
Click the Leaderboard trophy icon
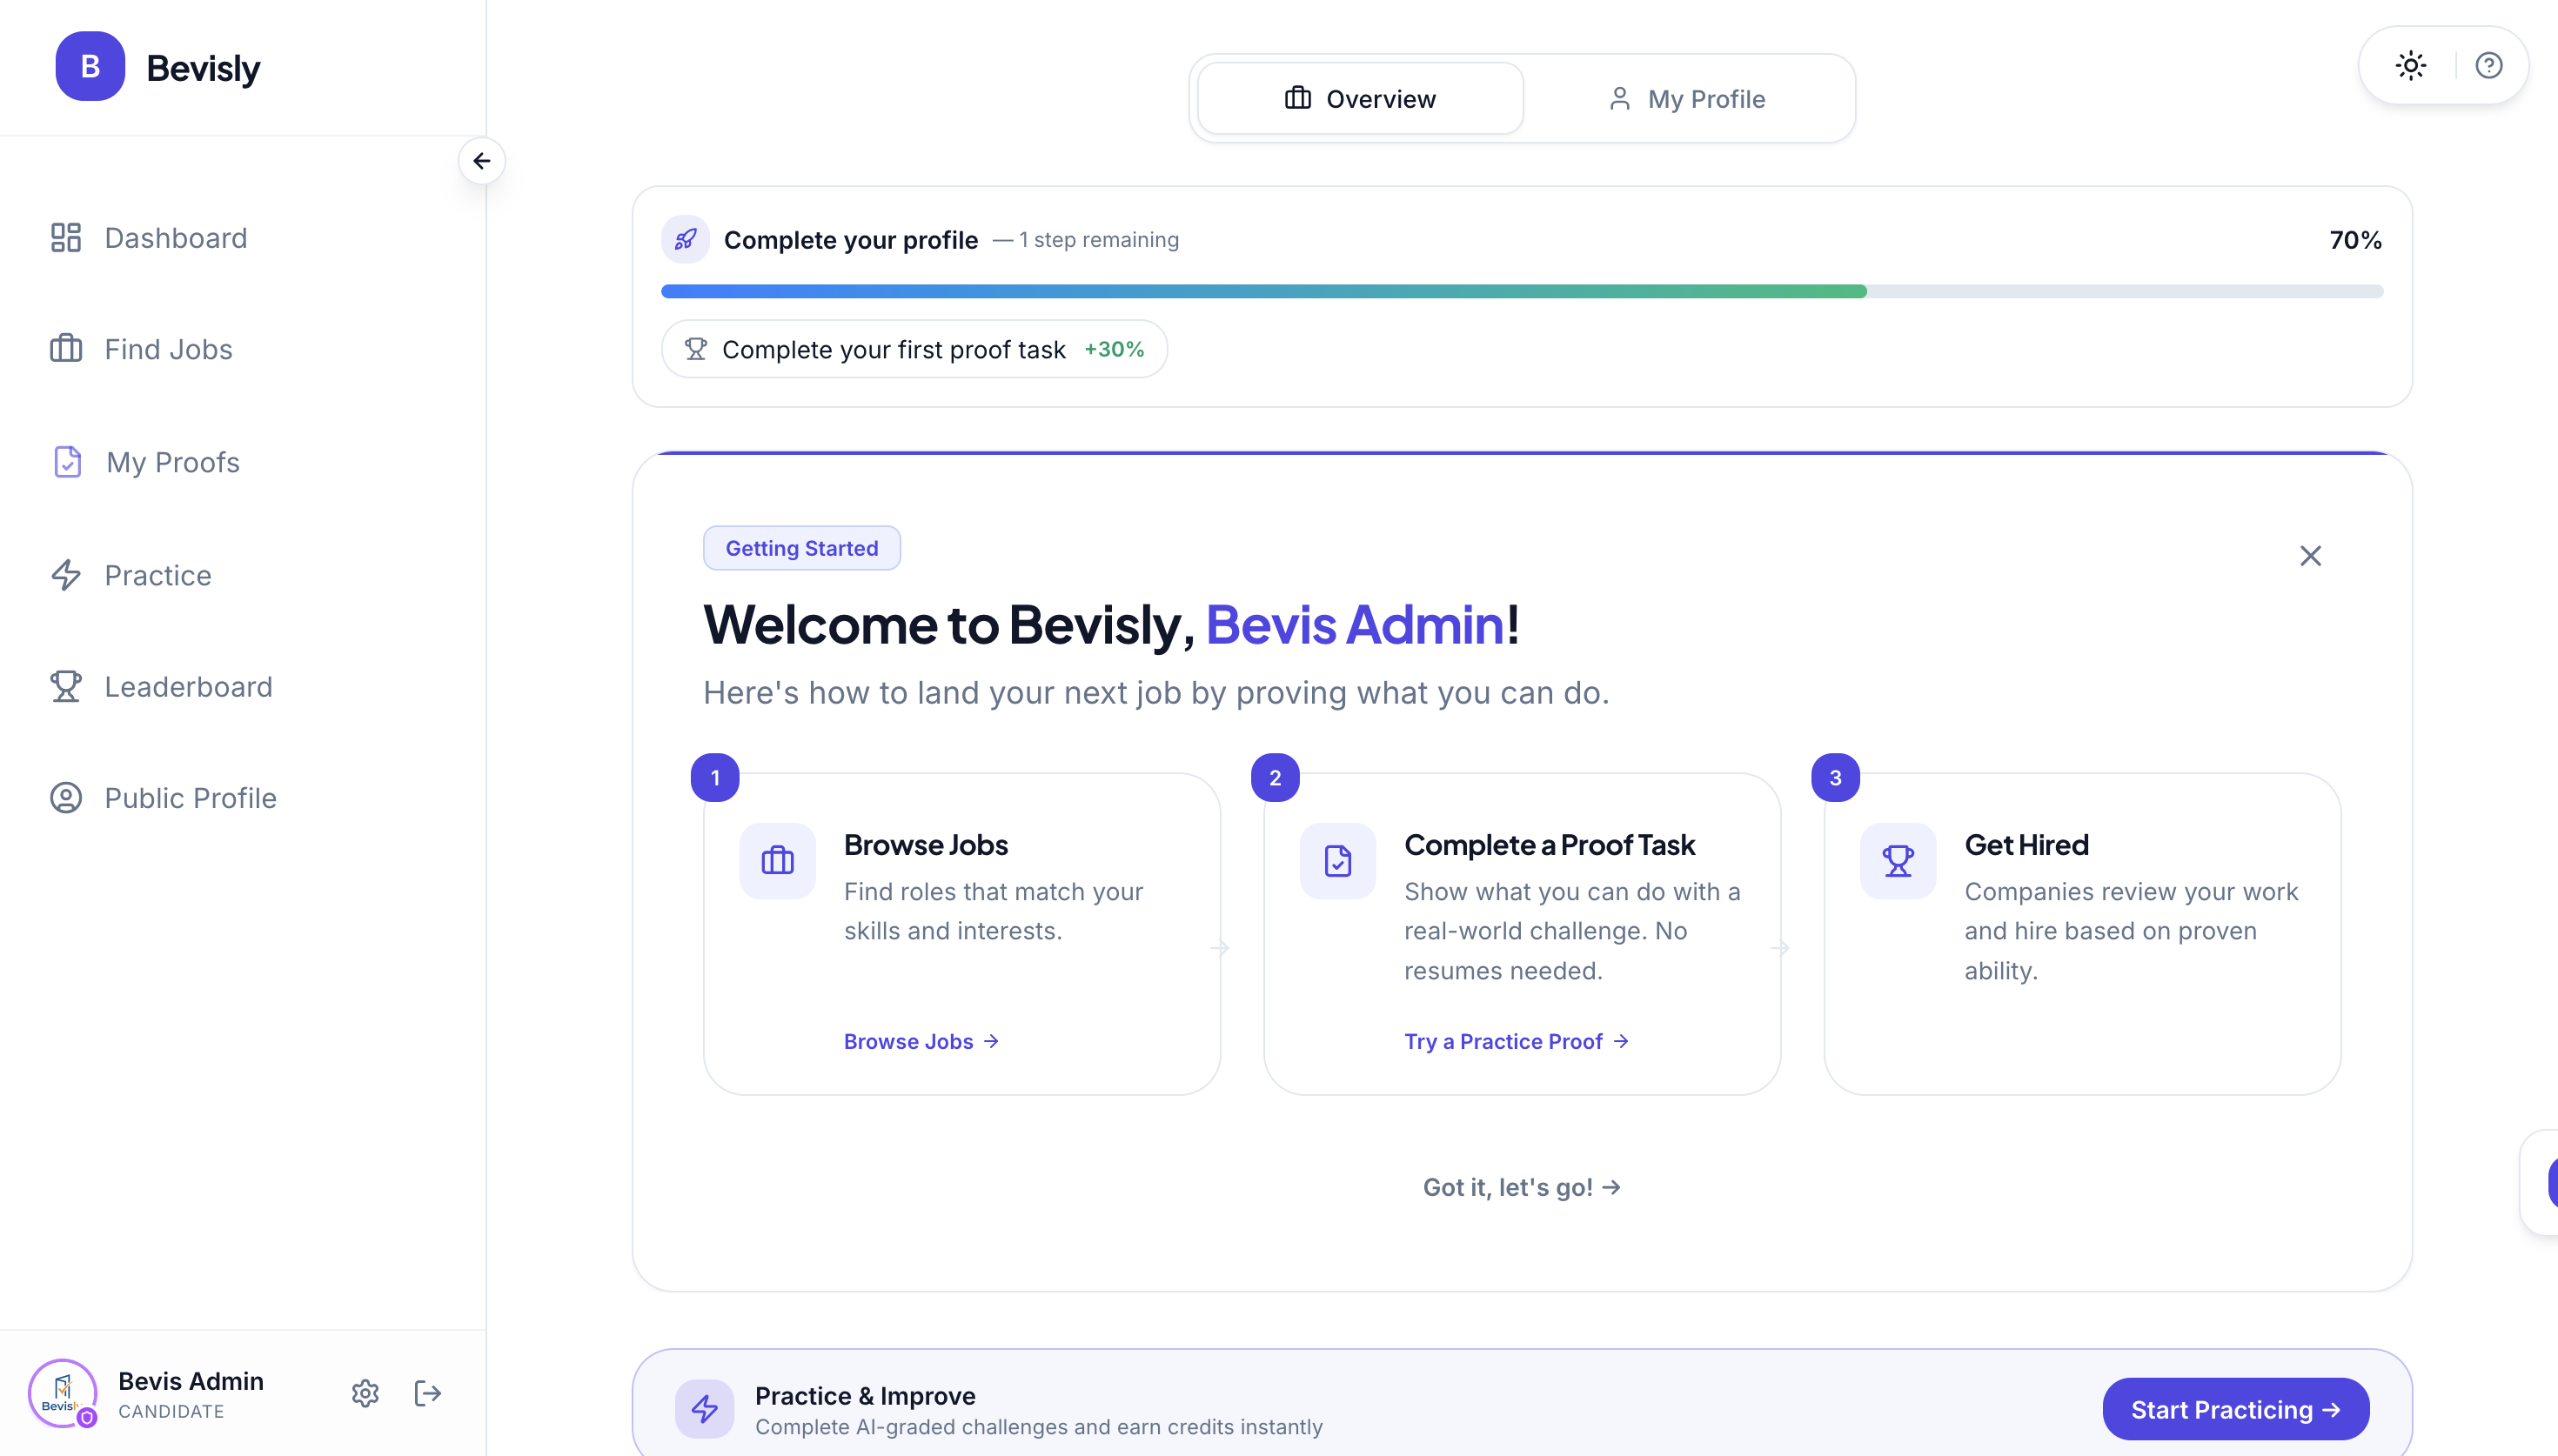pos(66,686)
